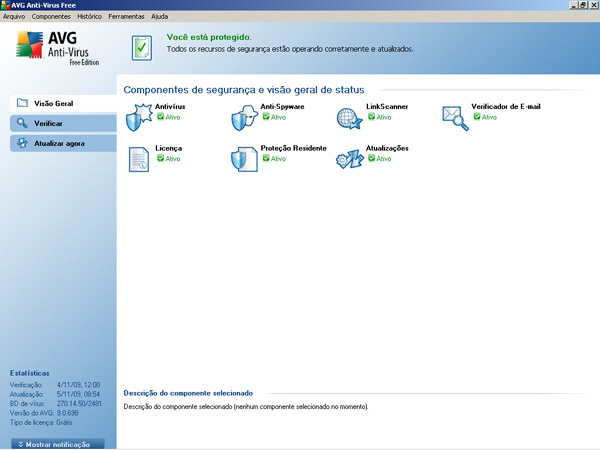Minimize the AVG window
The height and width of the screenshot is (450, 600).
click(573, 5)
